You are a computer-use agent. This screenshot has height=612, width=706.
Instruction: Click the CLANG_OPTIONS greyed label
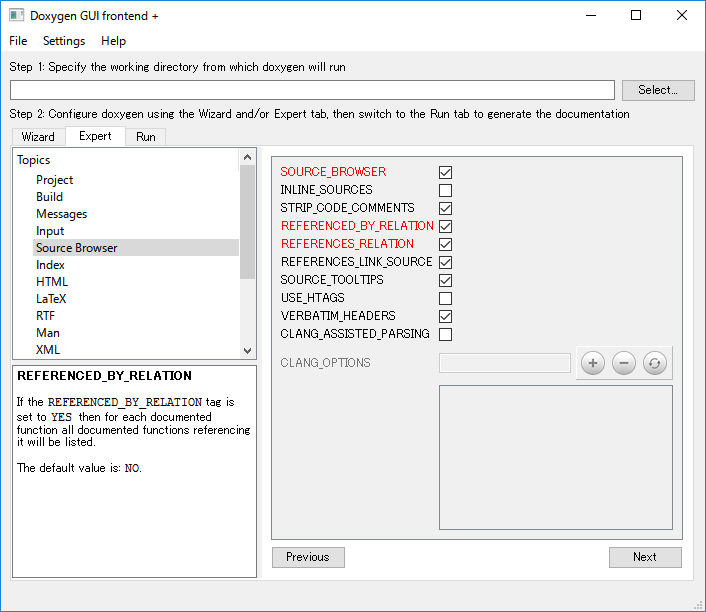pyautogui.click(x=325, y=363)
